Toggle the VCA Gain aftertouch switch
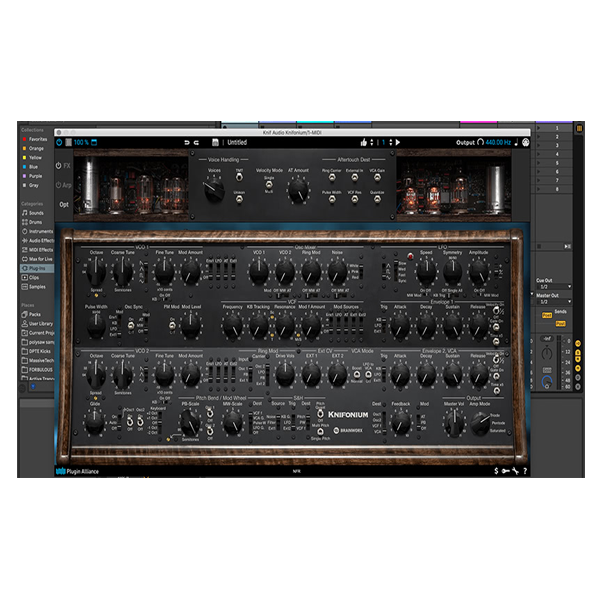 point(377,177)
